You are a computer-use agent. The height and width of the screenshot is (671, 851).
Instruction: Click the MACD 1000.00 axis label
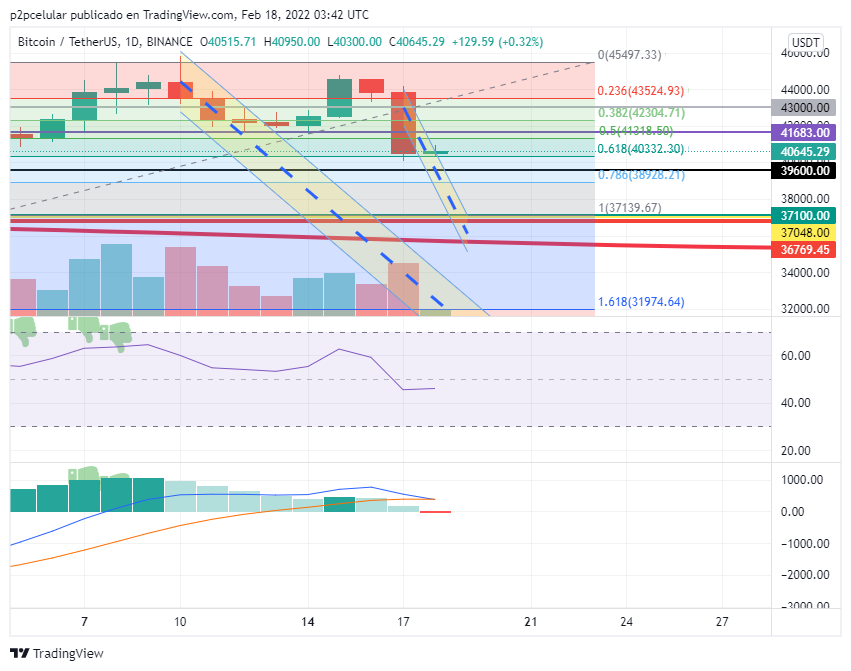pyautogui.click(x=802, y=480)
